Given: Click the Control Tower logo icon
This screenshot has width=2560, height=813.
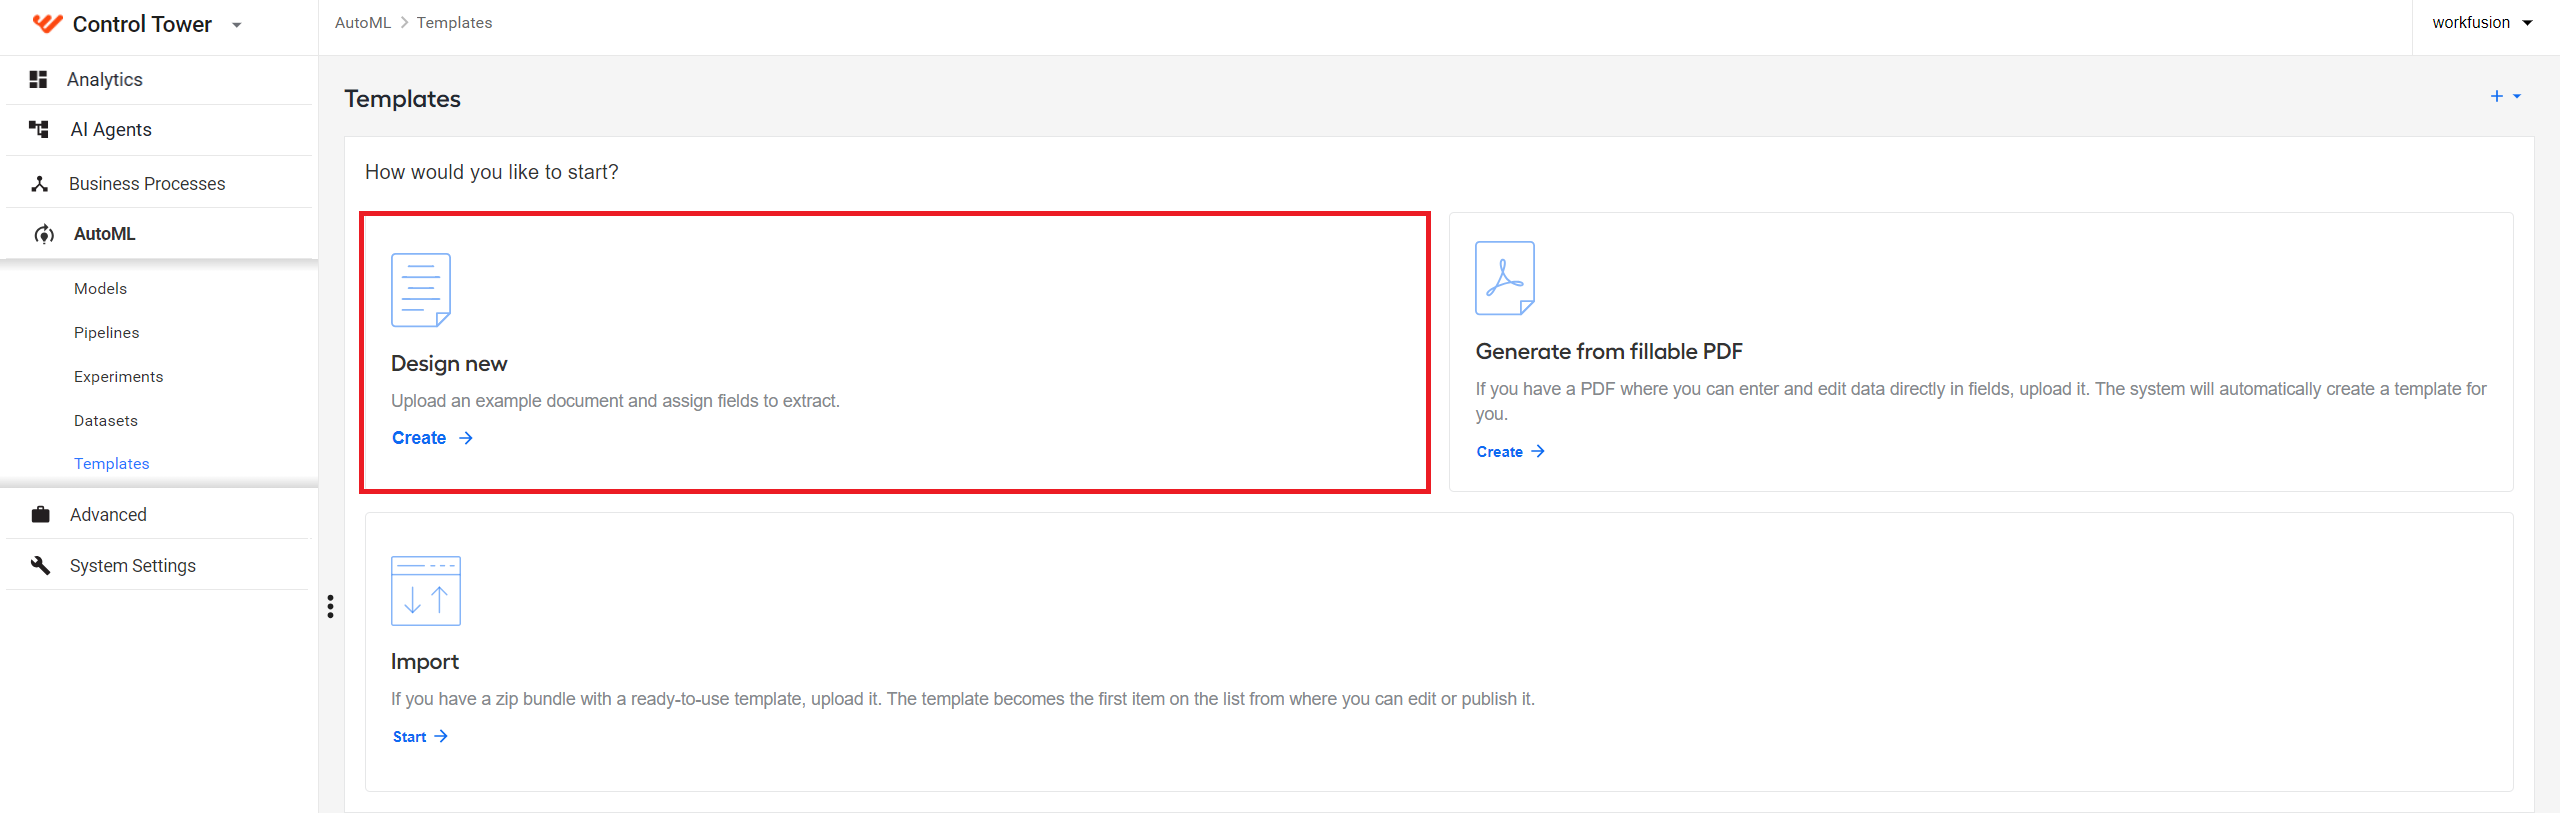Looking at the screenshot, I should click(47, 24).
